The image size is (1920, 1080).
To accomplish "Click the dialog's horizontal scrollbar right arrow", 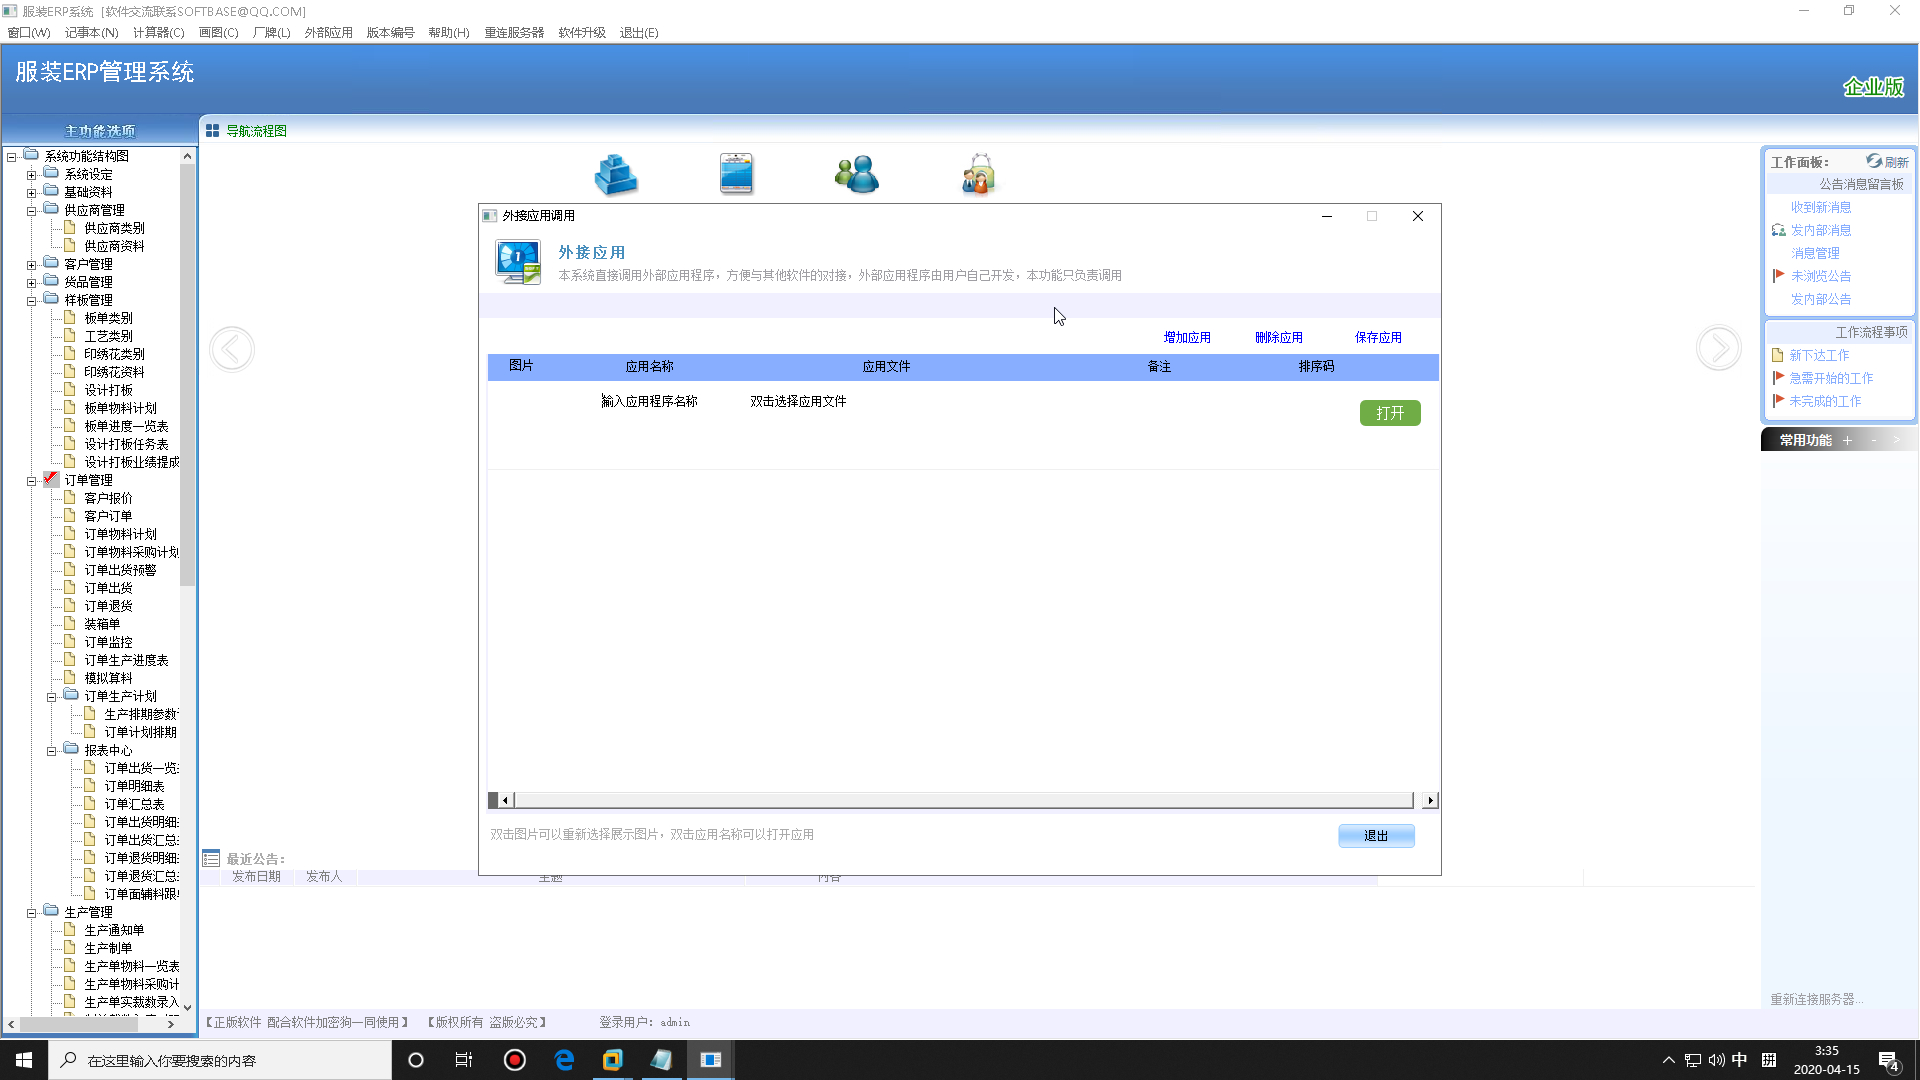I will (x=1430, y=800).
